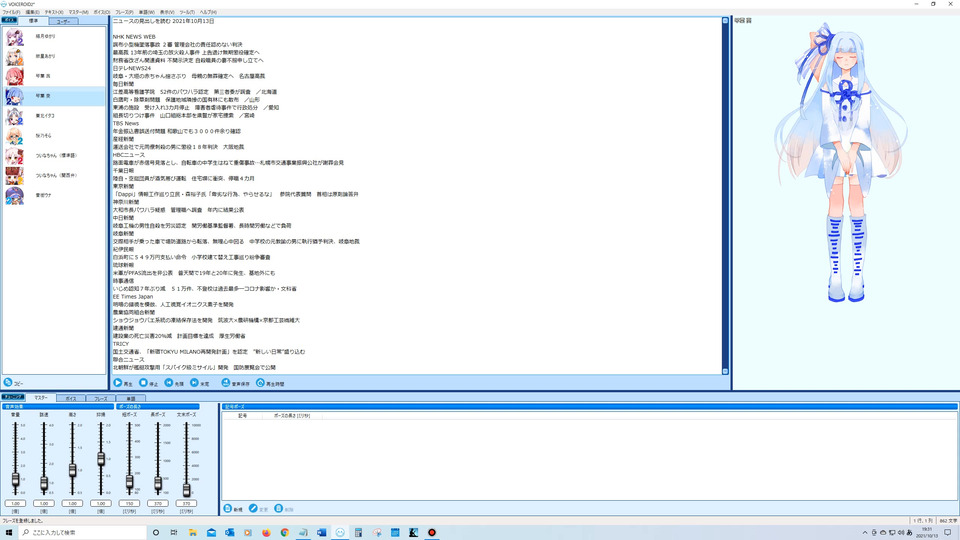Image resolution: width=960 pixels, height=540 pixels.
Task: Open the 表示(V) menu
Action: [x=167, y=12]
